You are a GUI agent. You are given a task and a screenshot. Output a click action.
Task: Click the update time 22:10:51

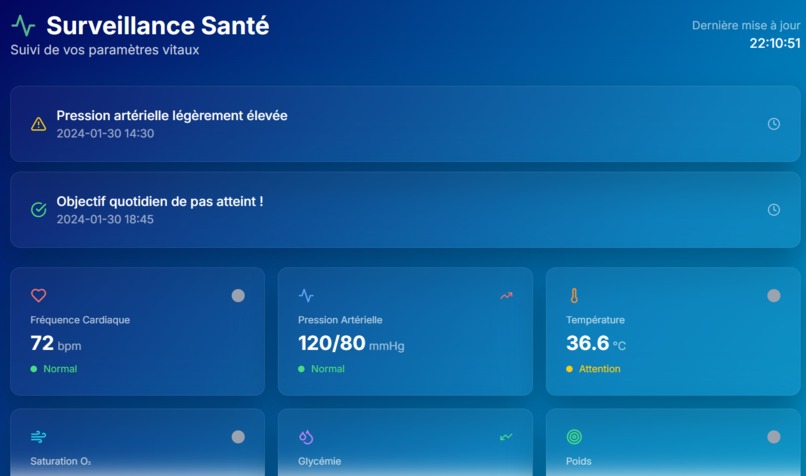775,43
